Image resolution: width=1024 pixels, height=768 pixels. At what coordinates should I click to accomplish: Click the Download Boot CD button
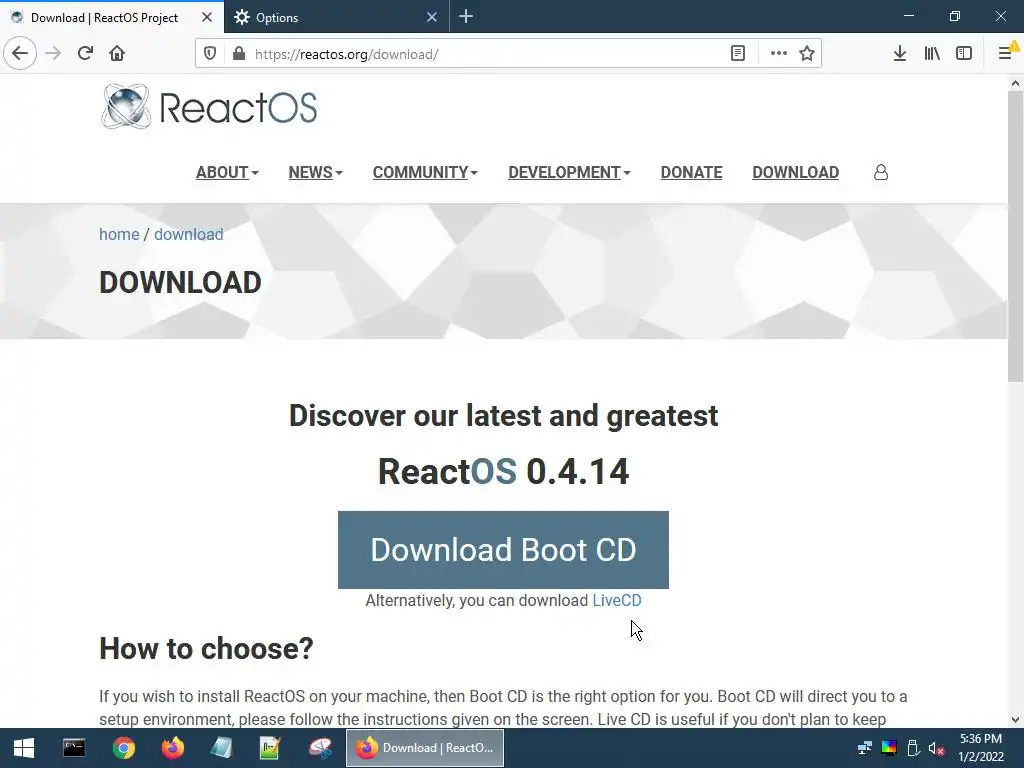(x=503, y=550)
